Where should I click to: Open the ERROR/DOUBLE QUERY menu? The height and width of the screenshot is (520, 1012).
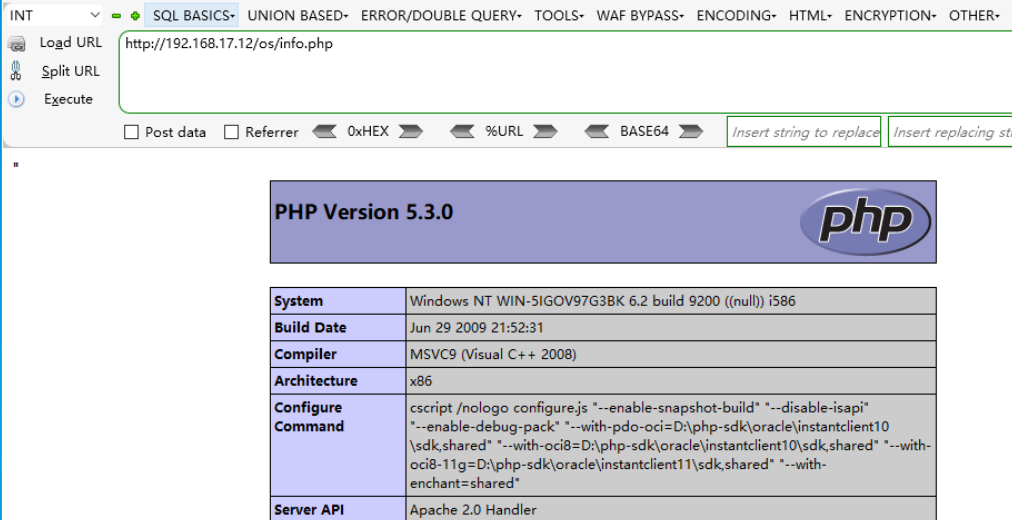click(x=441, y=15)
